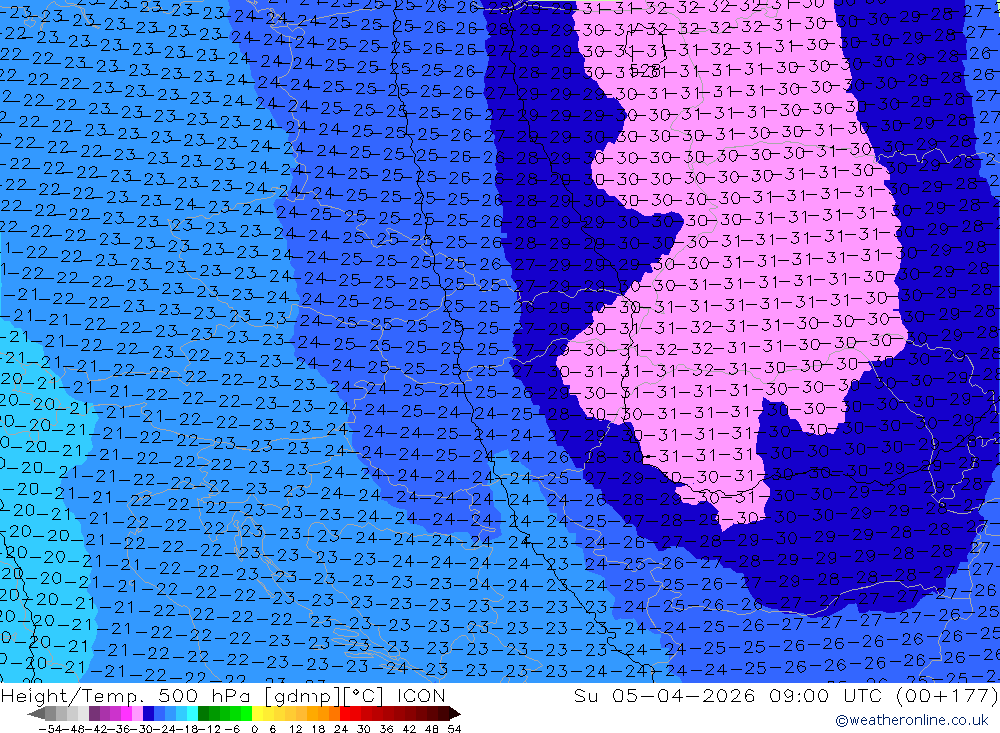Click the Su 05-04-2026 09:00 UTC timestamp

[x=786, y=696]
